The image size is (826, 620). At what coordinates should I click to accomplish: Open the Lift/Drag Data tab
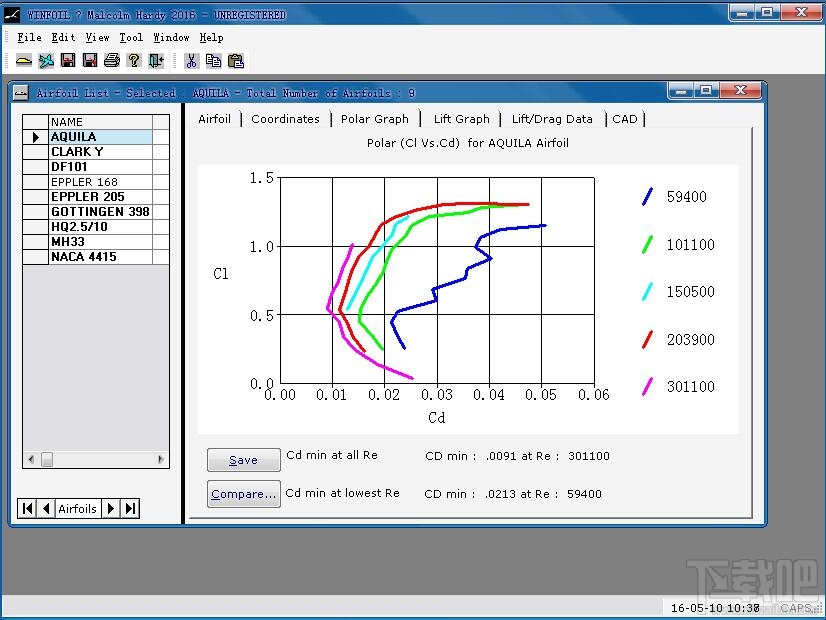pyautogui.click(x=552, y=119)
